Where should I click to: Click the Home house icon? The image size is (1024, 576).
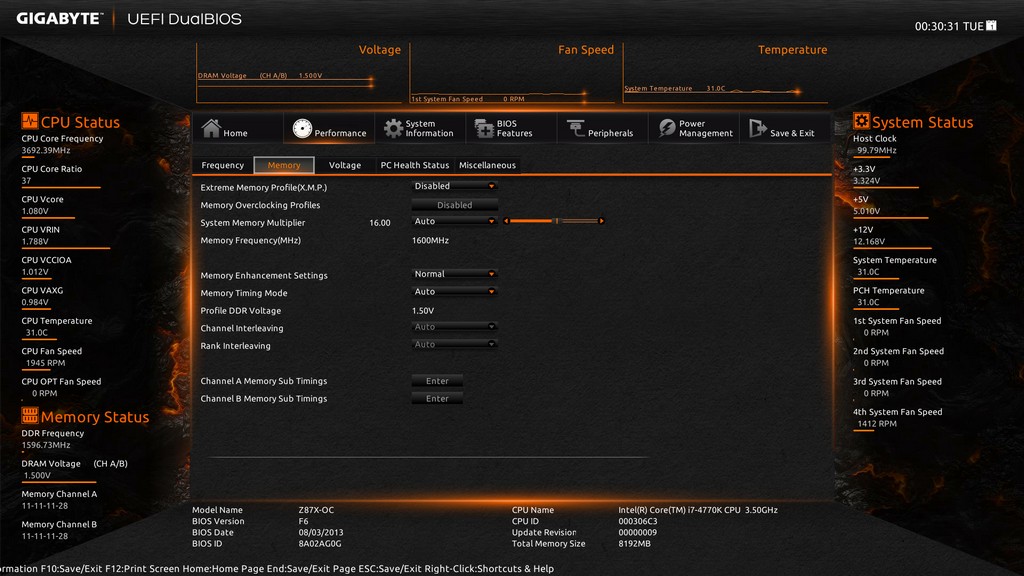click(211, 128)
